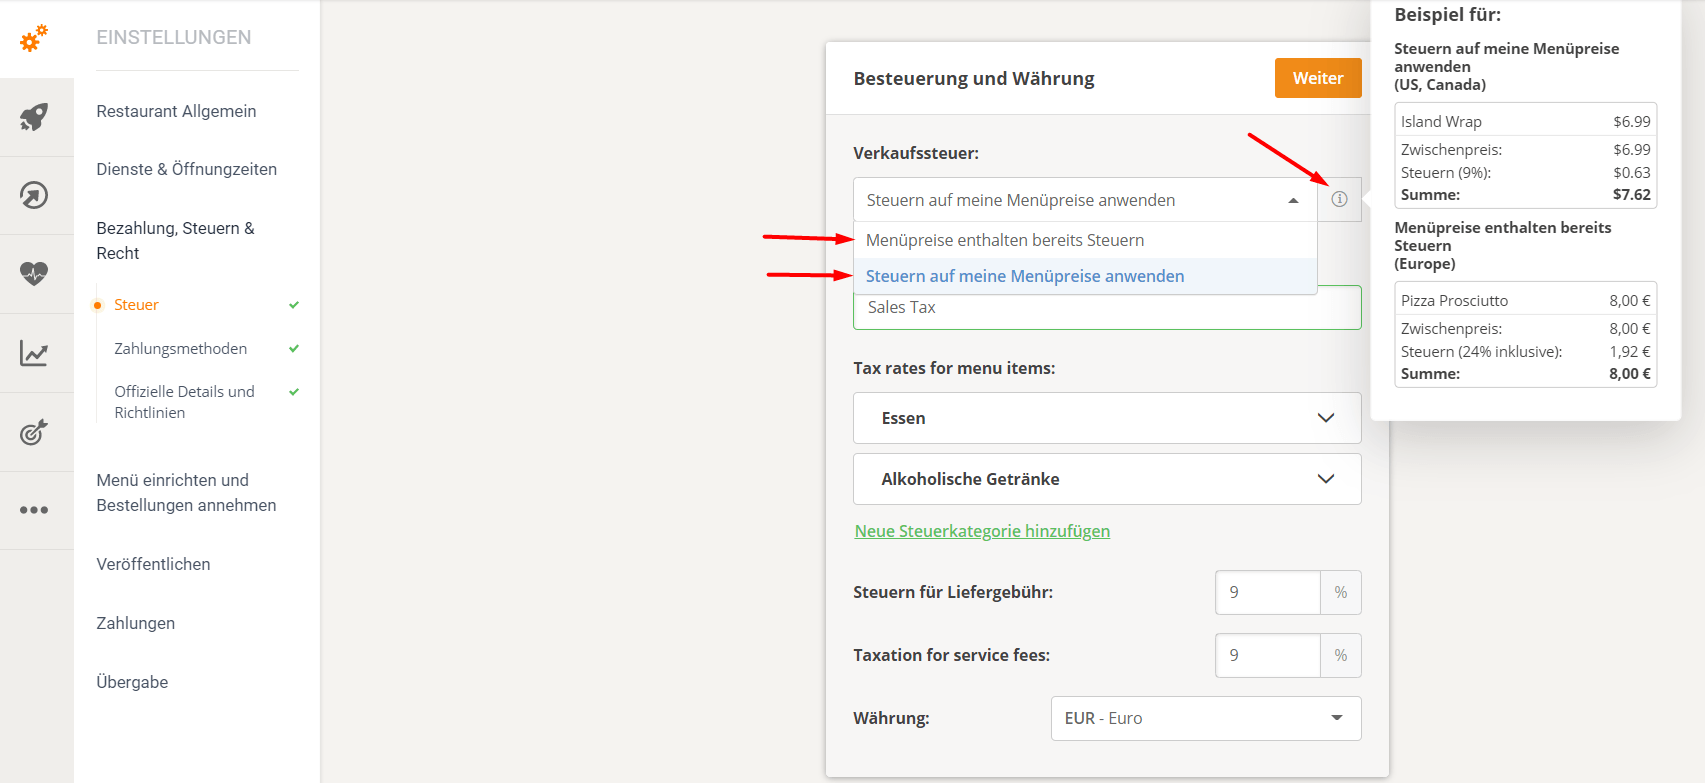Image resolution: width=1705 pixels, height=783 pixels.
Task: Open 'Menü einrichten und Bestellungen annehmen'
Action: point(186,492)
